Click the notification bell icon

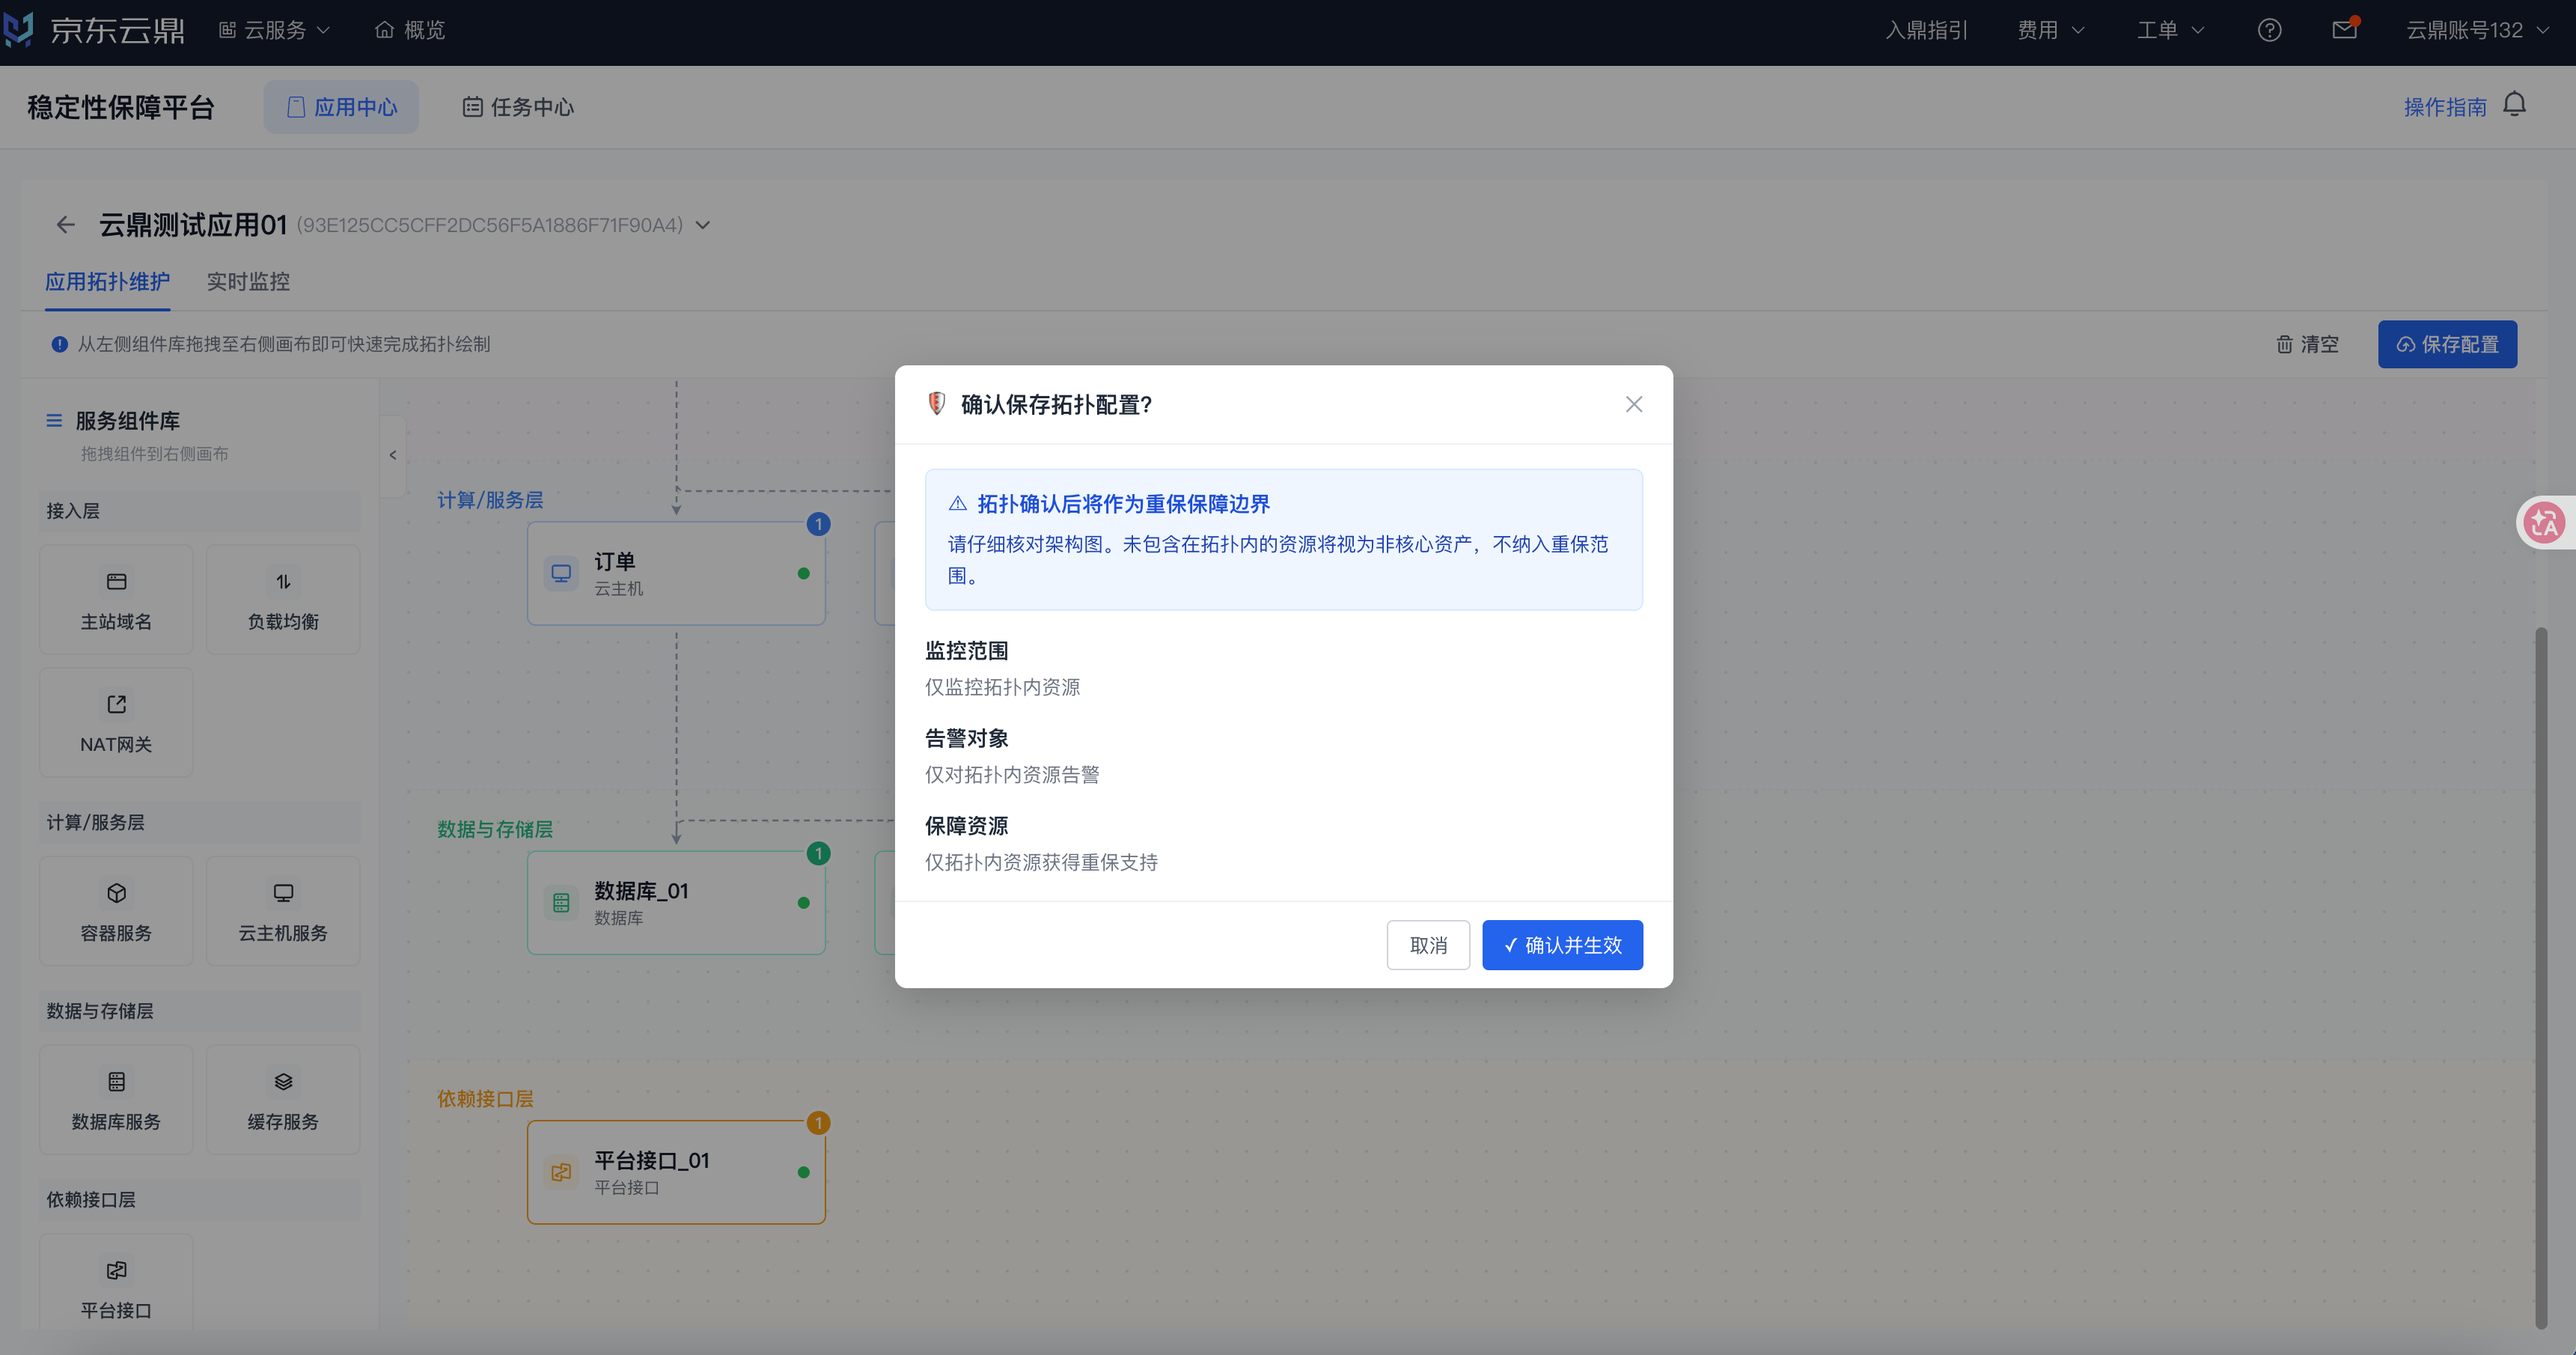2514,105
